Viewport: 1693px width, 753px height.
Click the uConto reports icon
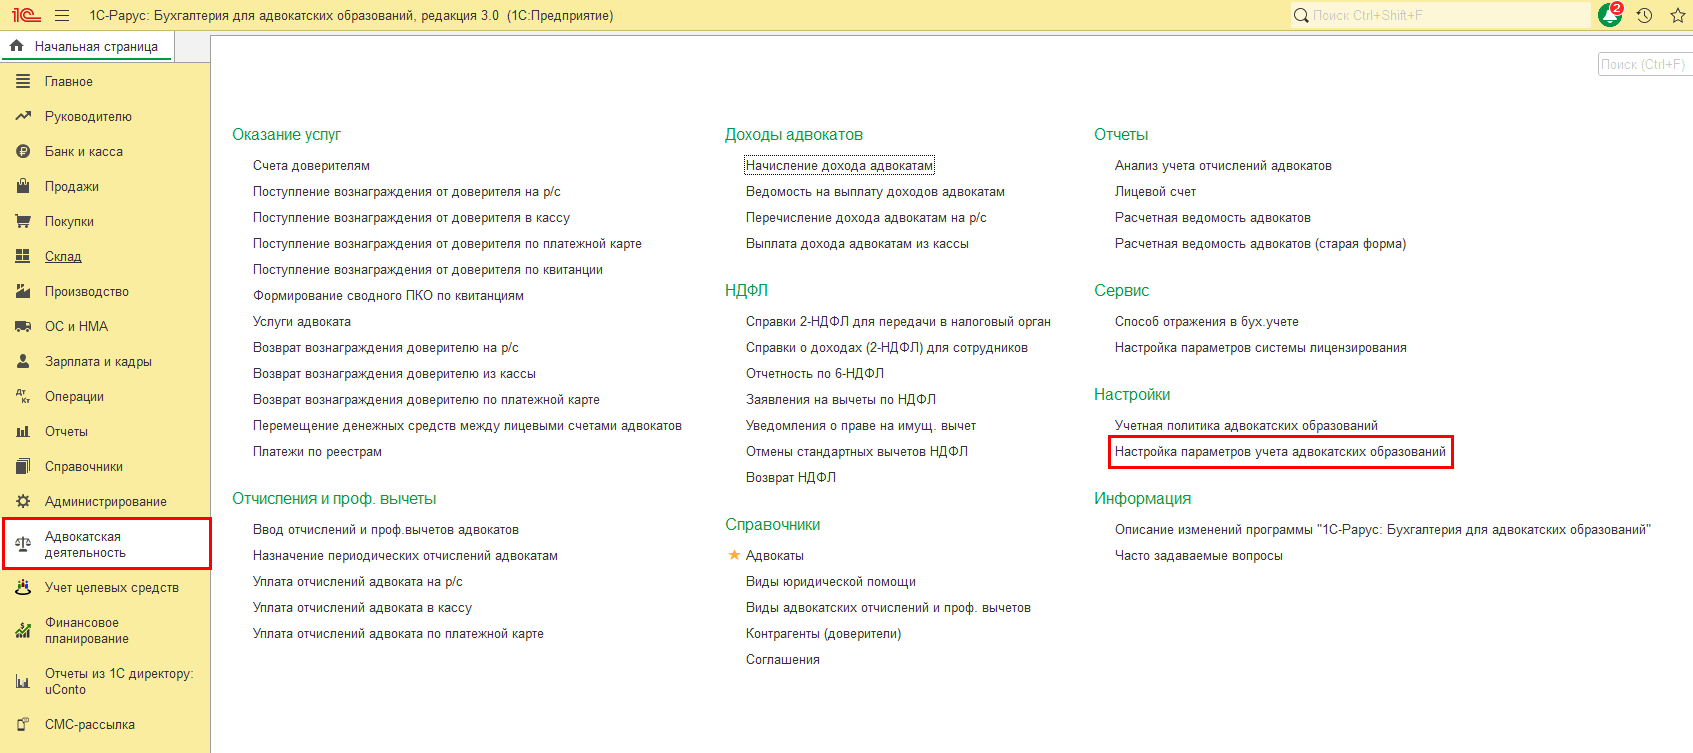pyautogui.click(x=23, y=681)
